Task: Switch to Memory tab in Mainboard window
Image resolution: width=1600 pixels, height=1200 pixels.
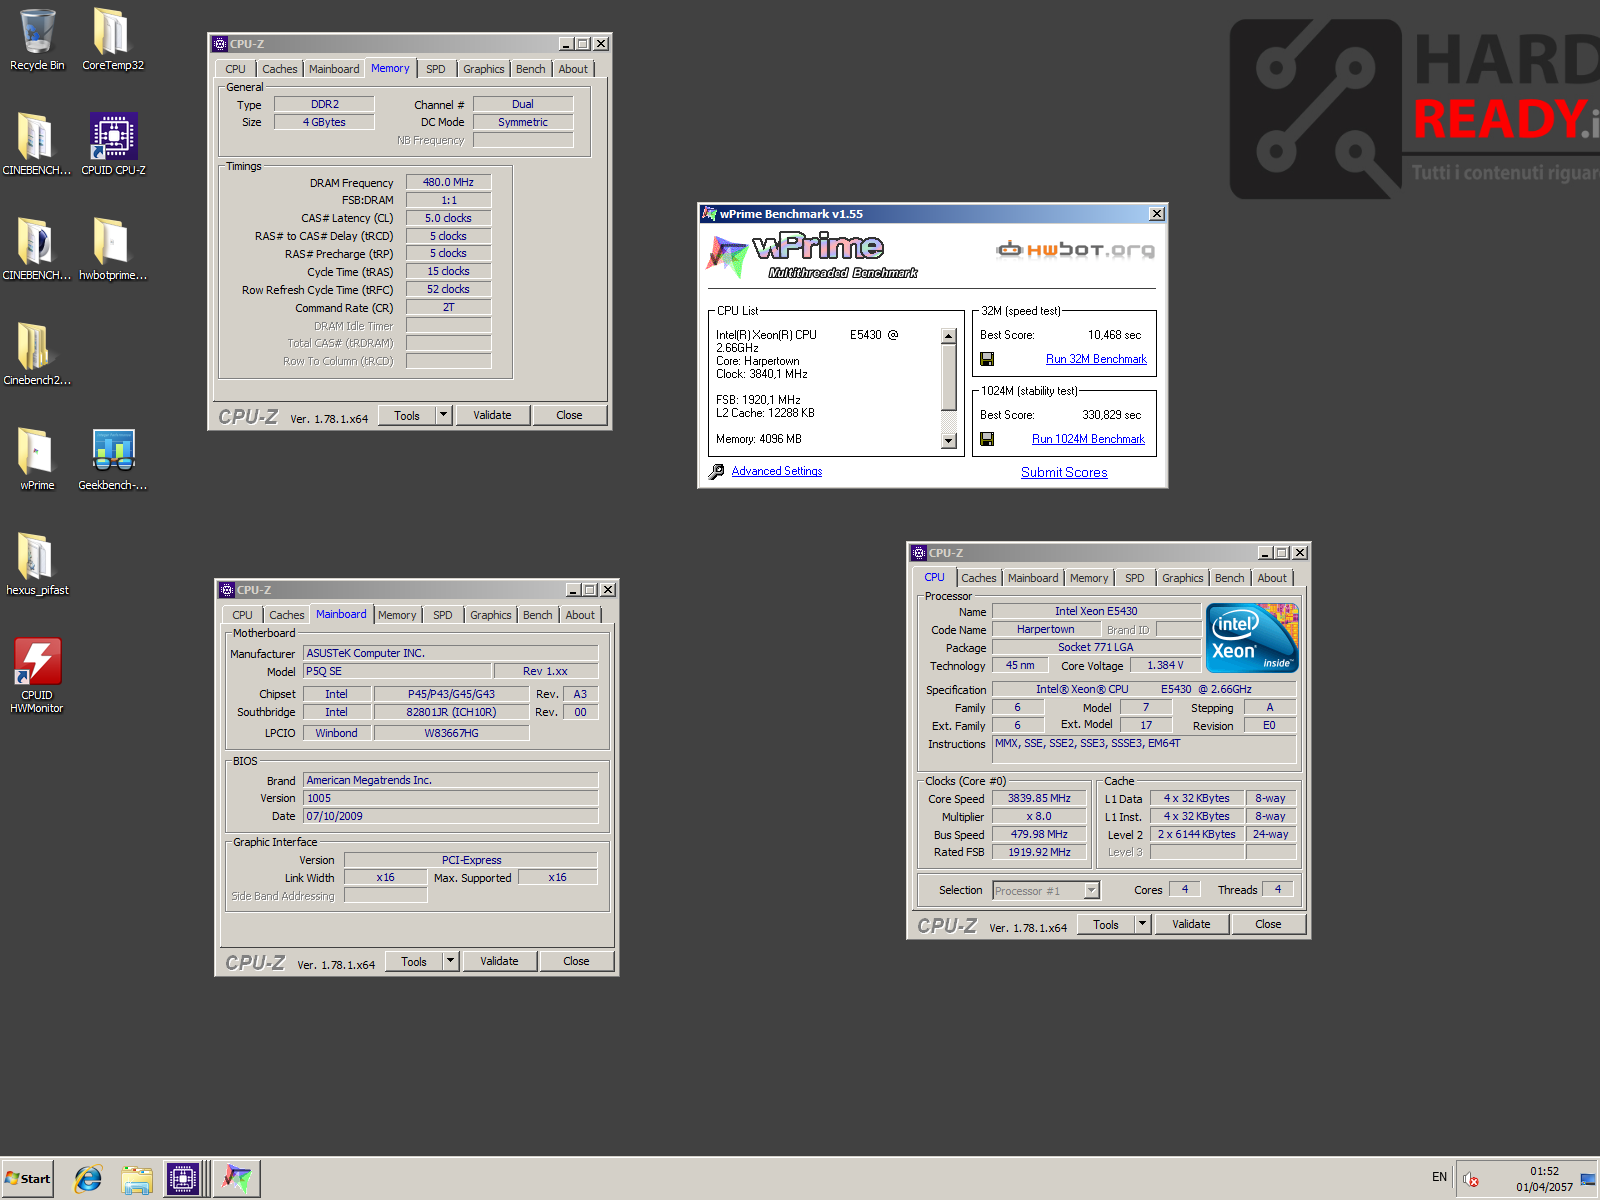Action: coord(397,615)
